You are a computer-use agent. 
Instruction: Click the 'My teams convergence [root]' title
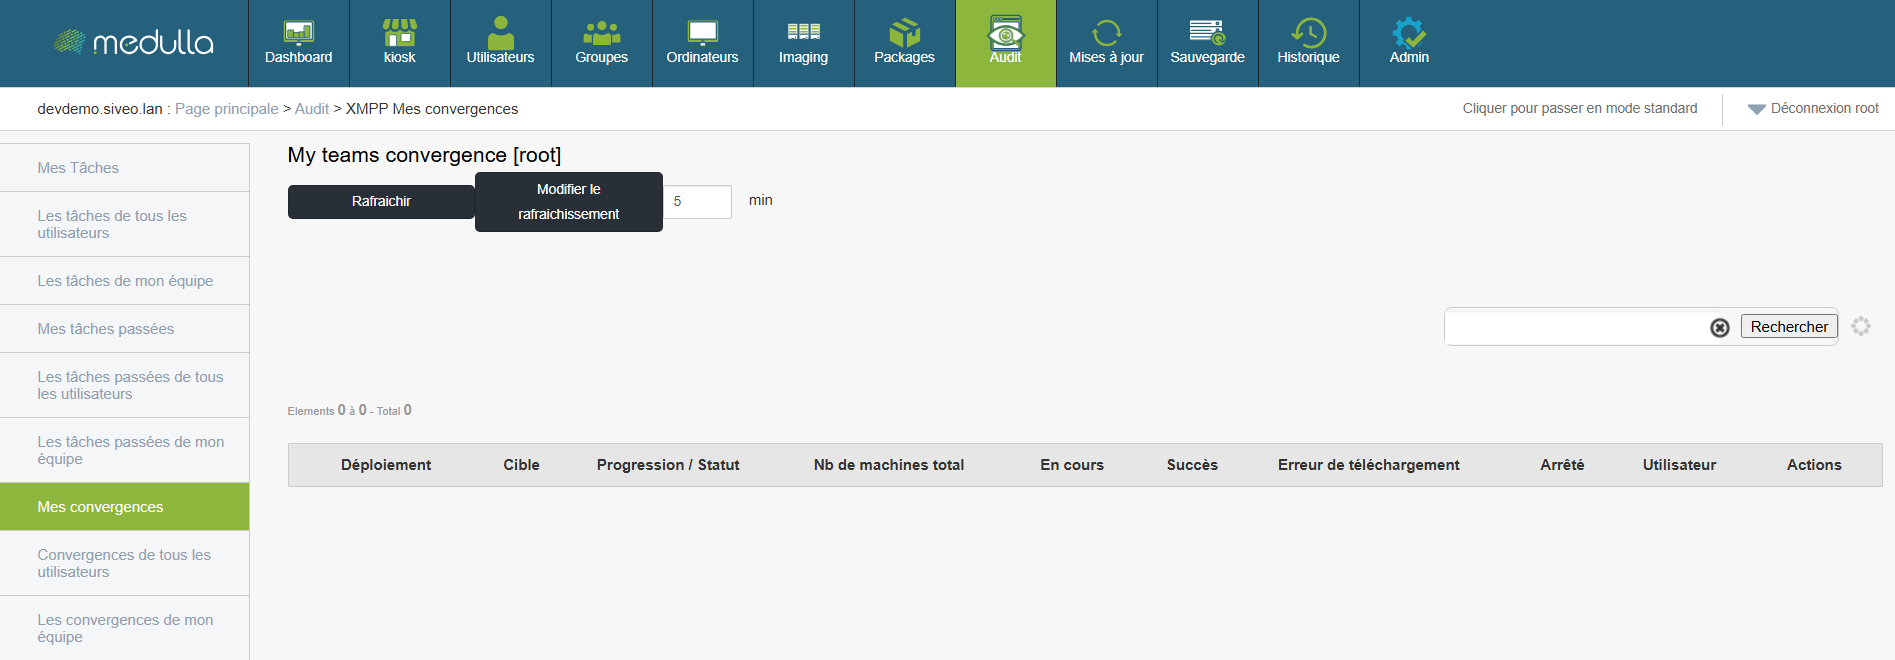[424, 155]
